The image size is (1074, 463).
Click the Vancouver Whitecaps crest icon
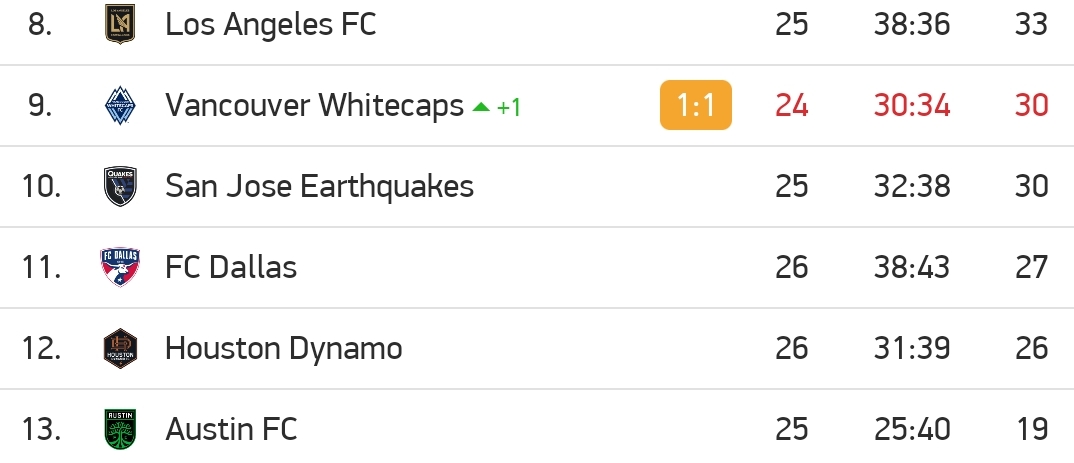click(x=120, y=105)
